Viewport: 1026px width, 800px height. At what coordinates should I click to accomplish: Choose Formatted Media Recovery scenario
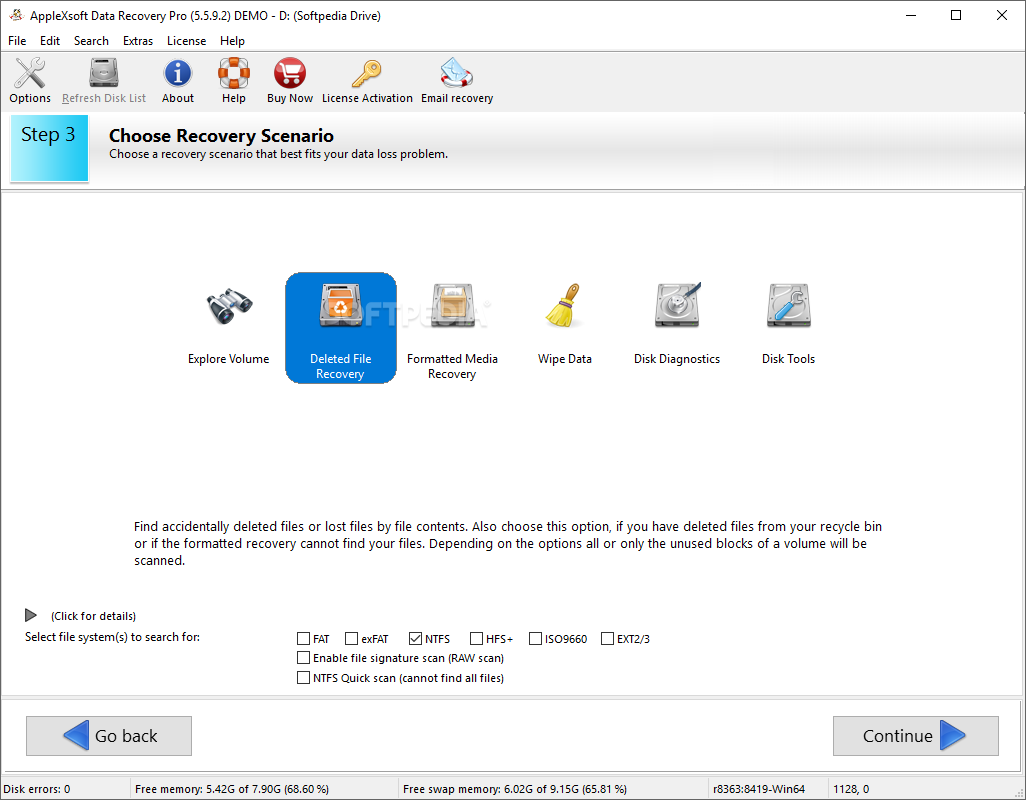452,331
